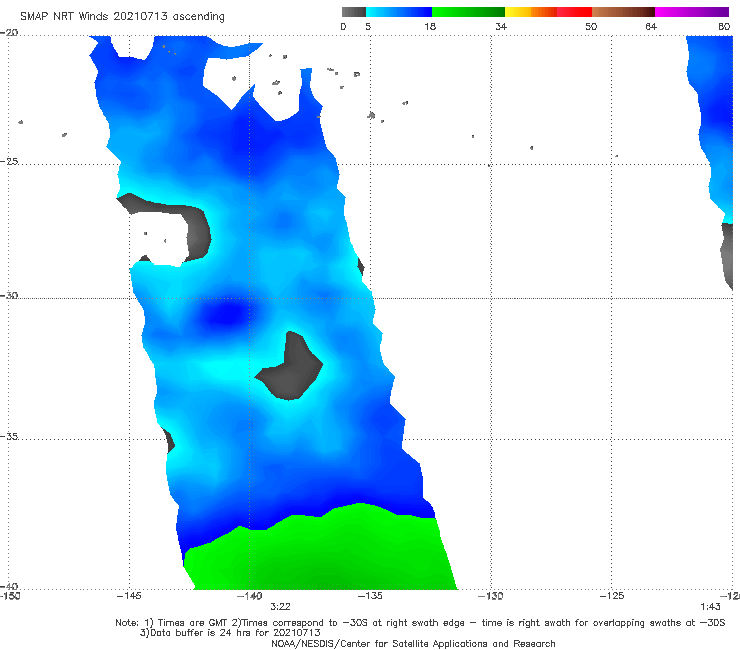Click the longitude label '-145'

[129, 596]
